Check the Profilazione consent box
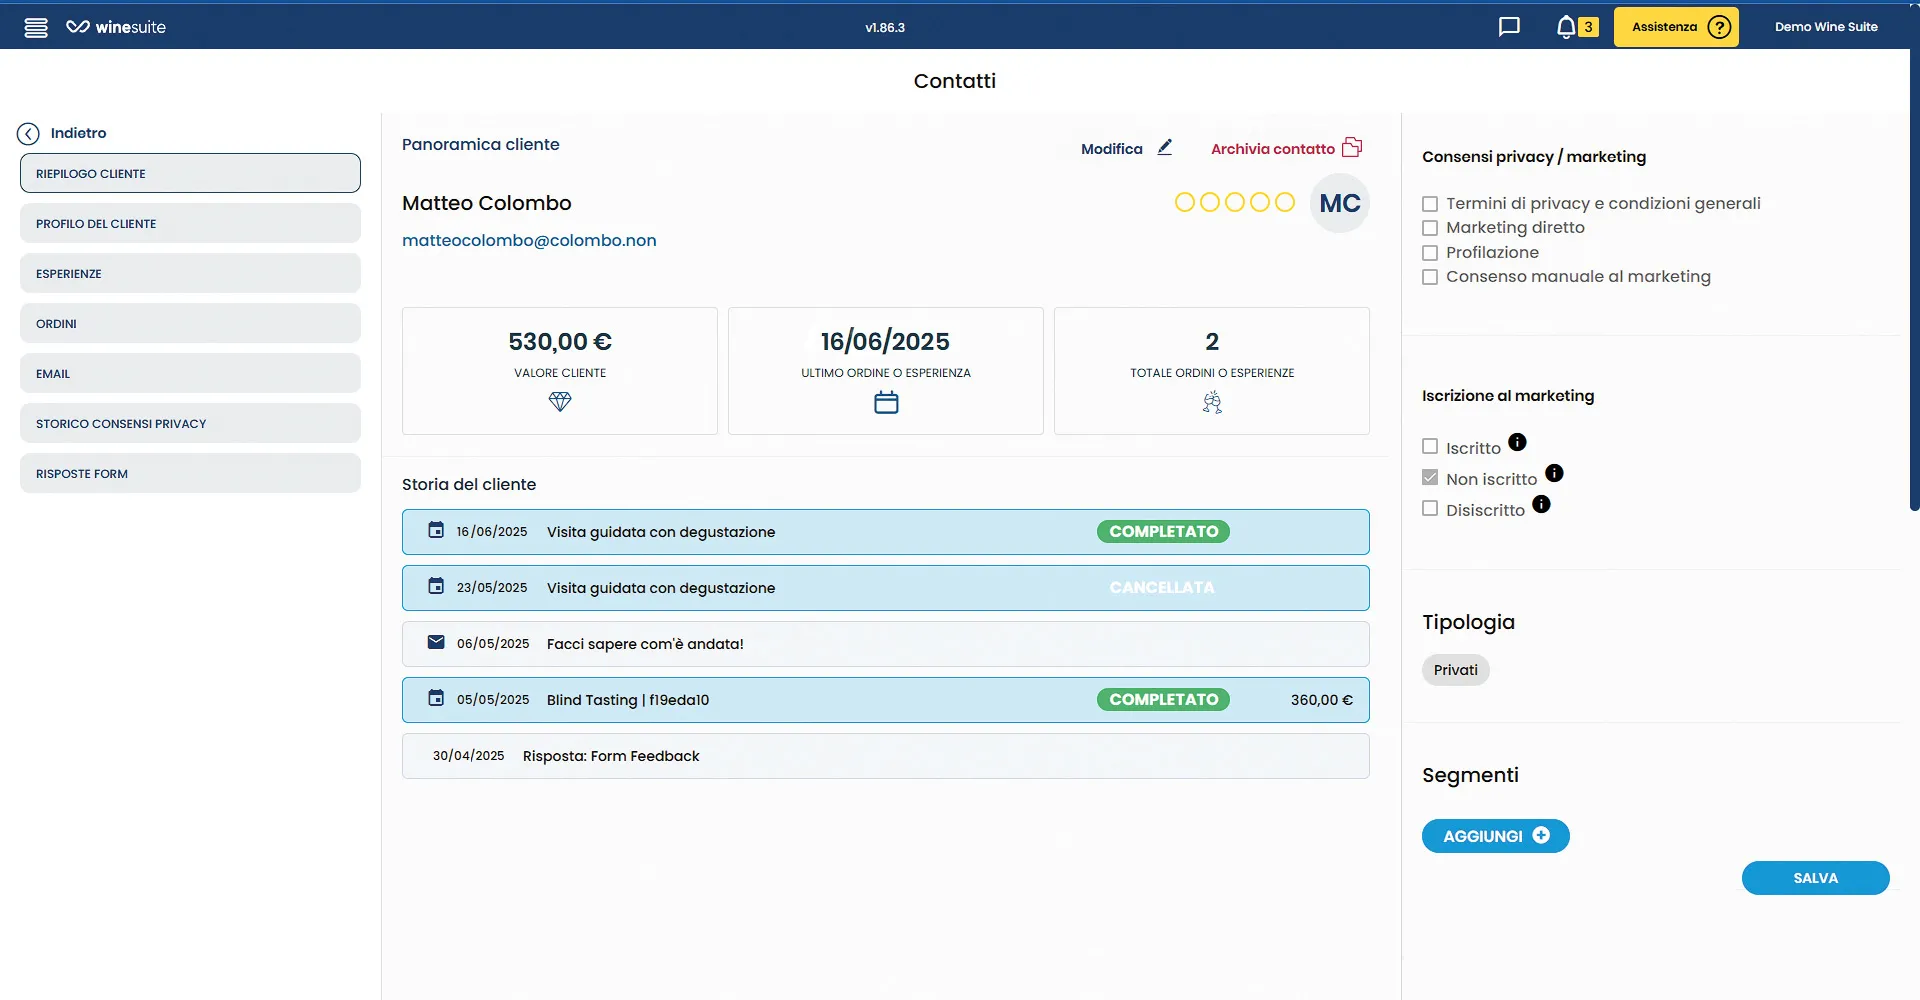 (1430, 253)
